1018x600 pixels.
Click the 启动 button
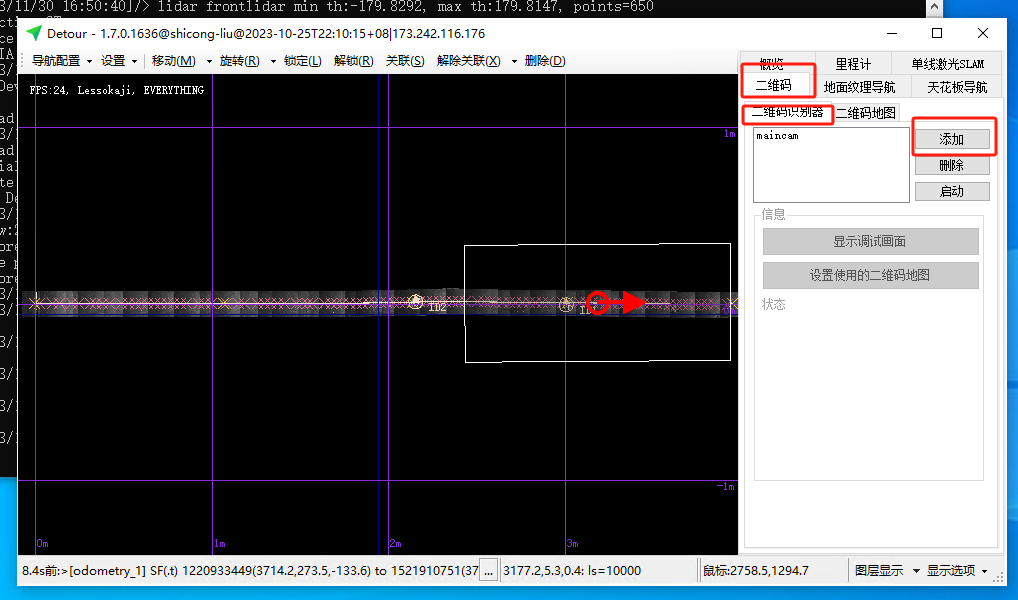[x=951, y=192]
